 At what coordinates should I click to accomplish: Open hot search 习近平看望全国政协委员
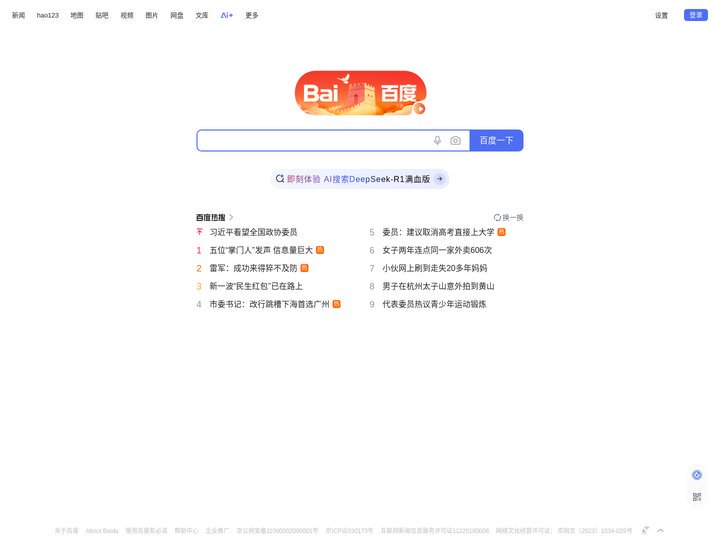(x=253, y=232)
